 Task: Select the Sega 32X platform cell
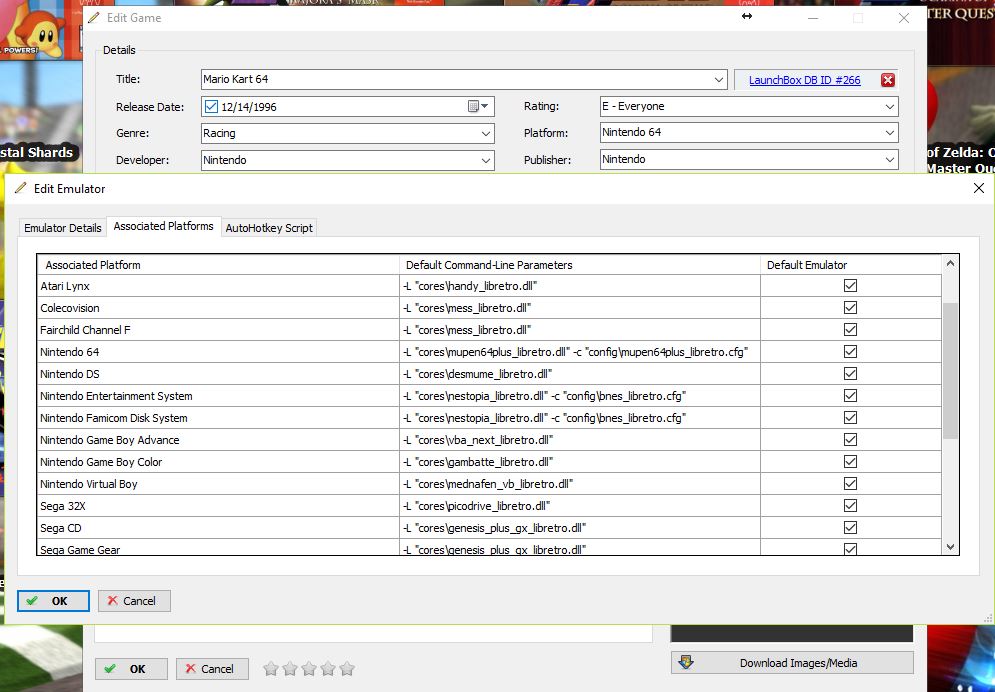click(218, 506)
